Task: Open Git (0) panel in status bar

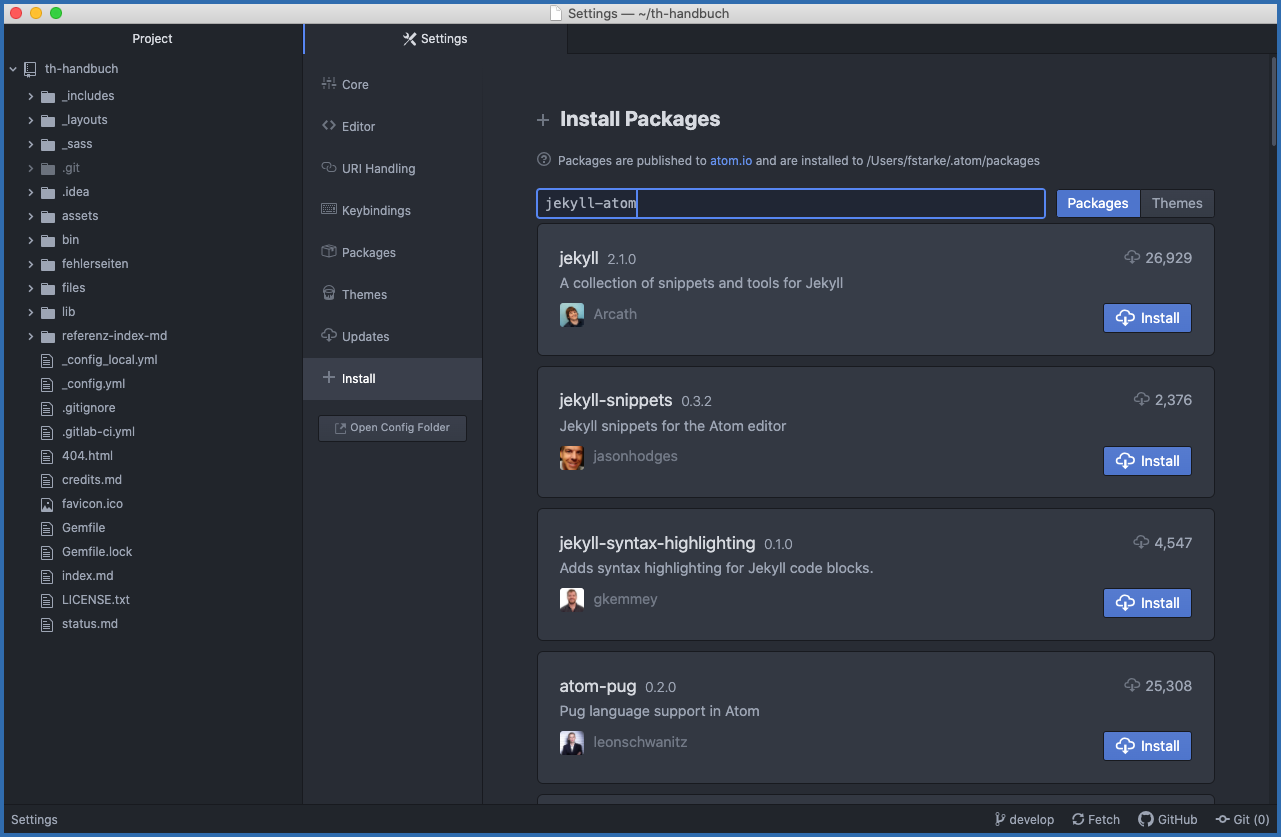Action: [x=1242, y=820]
